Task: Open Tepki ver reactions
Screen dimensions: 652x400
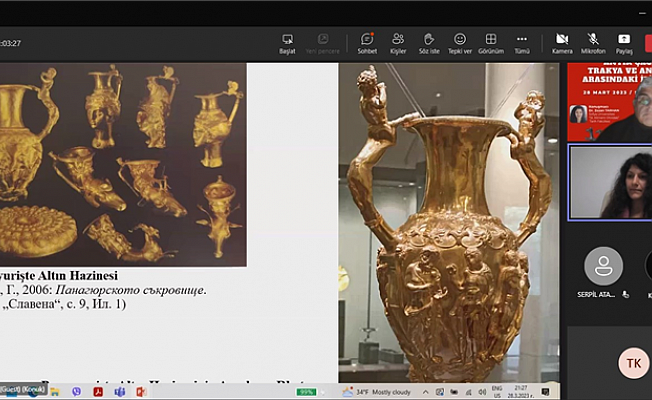Action: click(459, 43)
